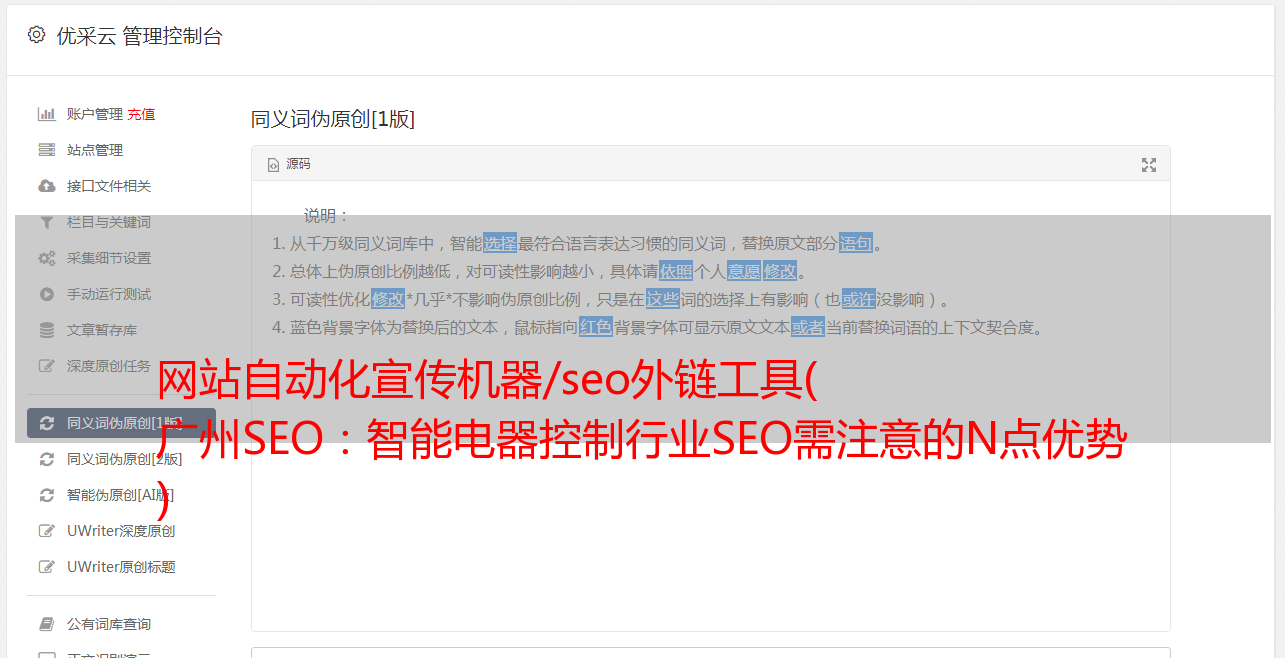
Task: Click the gear icon beside 优采云 管理控制台
Action: (37, 35)
